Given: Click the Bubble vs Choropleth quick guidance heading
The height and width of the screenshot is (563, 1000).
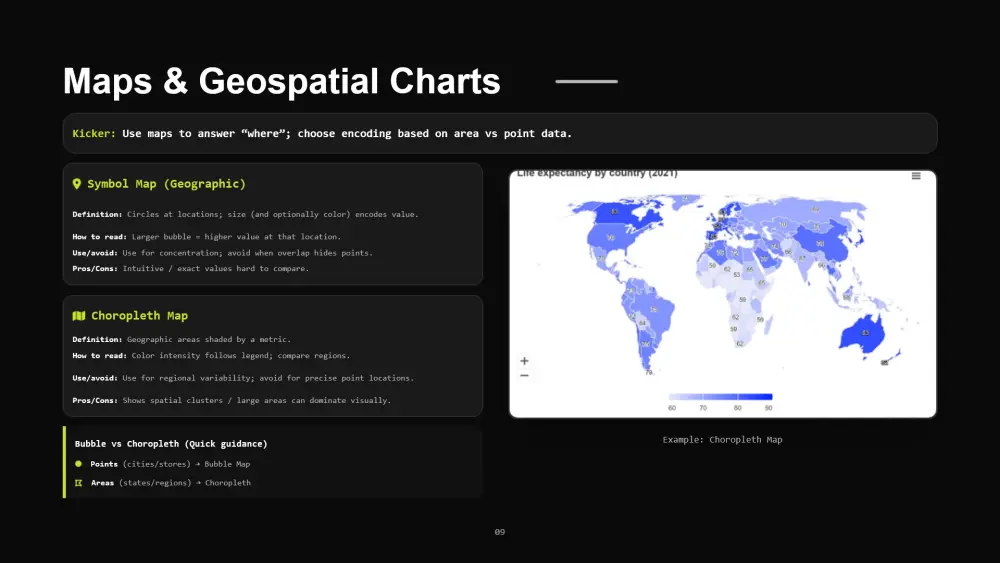Looking at the screenshot, I should point(171,443).
